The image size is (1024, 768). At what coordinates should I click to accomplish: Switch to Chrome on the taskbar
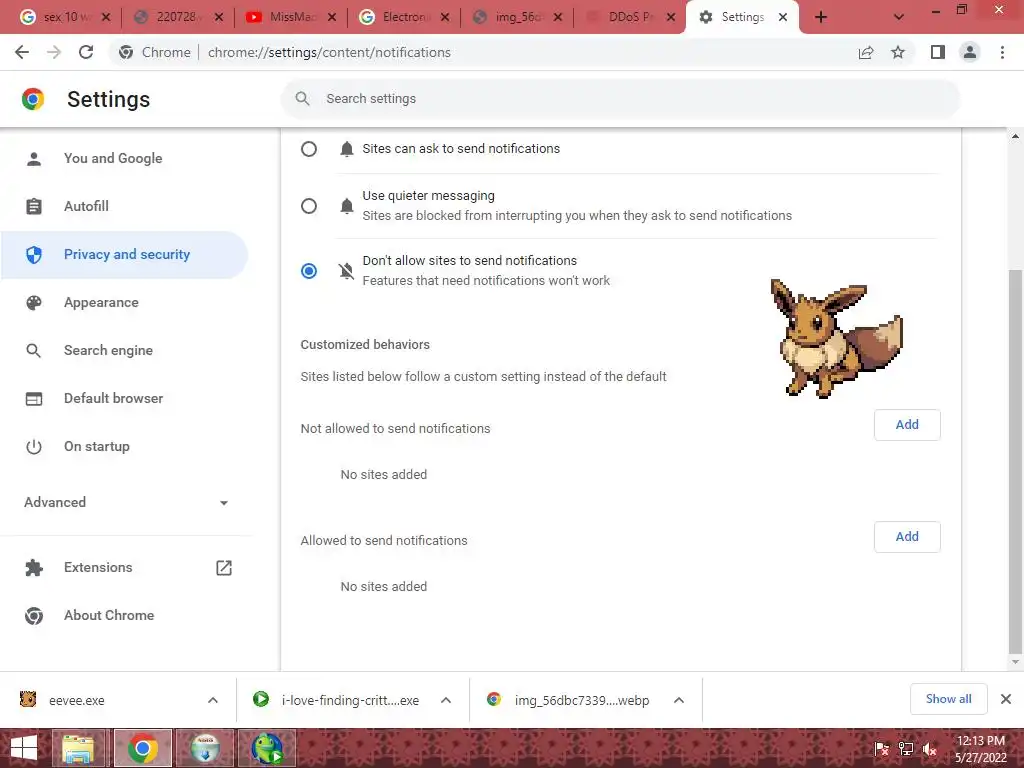tap(143, 748)
